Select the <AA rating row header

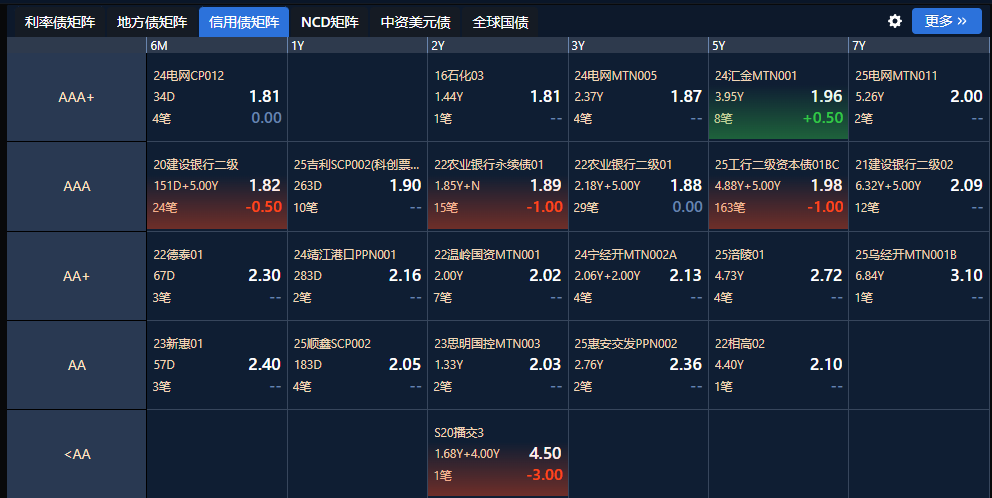[x=76, y=454]
